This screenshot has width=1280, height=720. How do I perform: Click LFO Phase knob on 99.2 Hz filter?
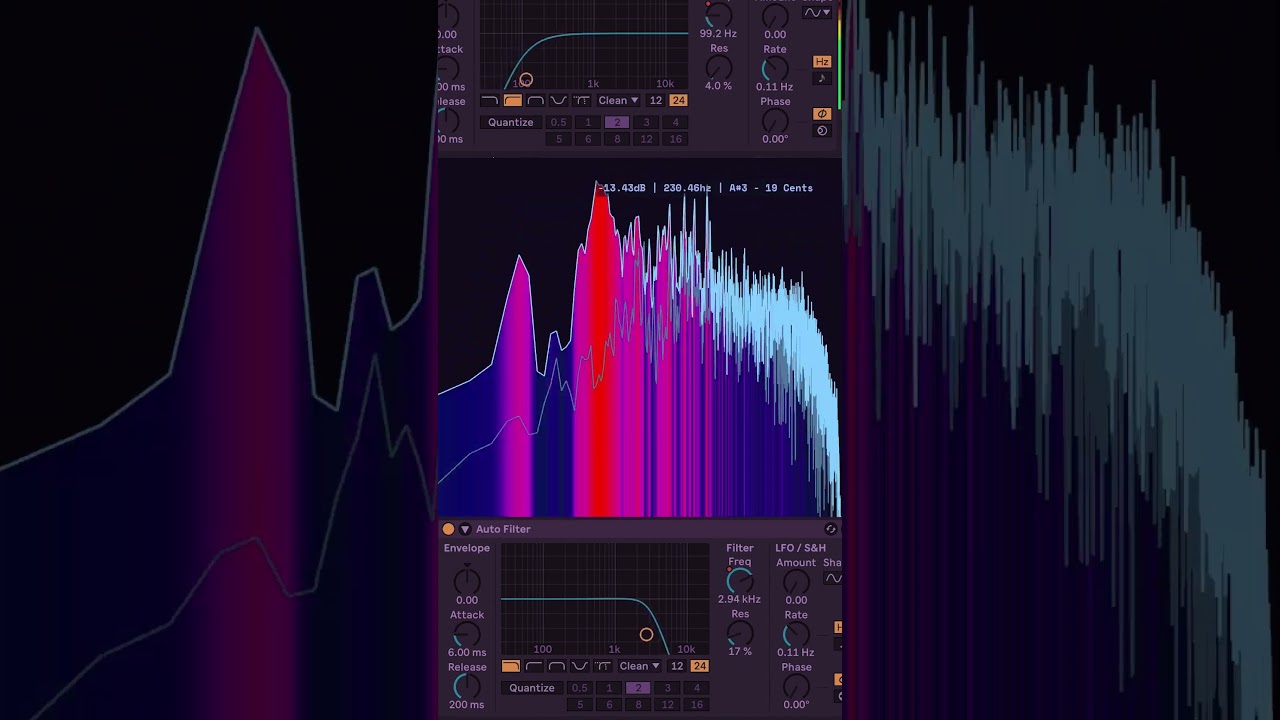[775, 121]
